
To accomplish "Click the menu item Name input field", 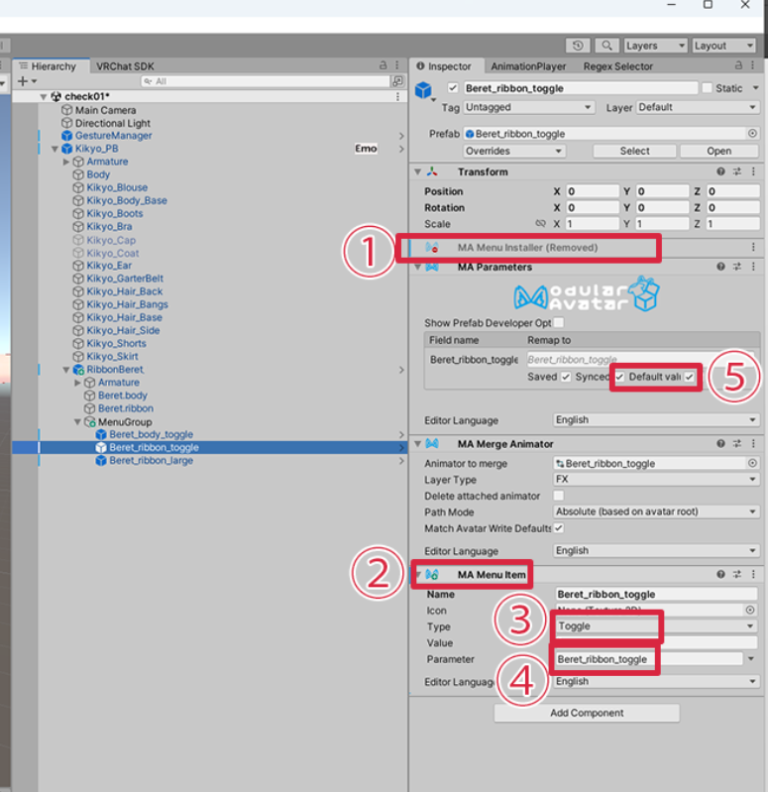I will [656, 594].
